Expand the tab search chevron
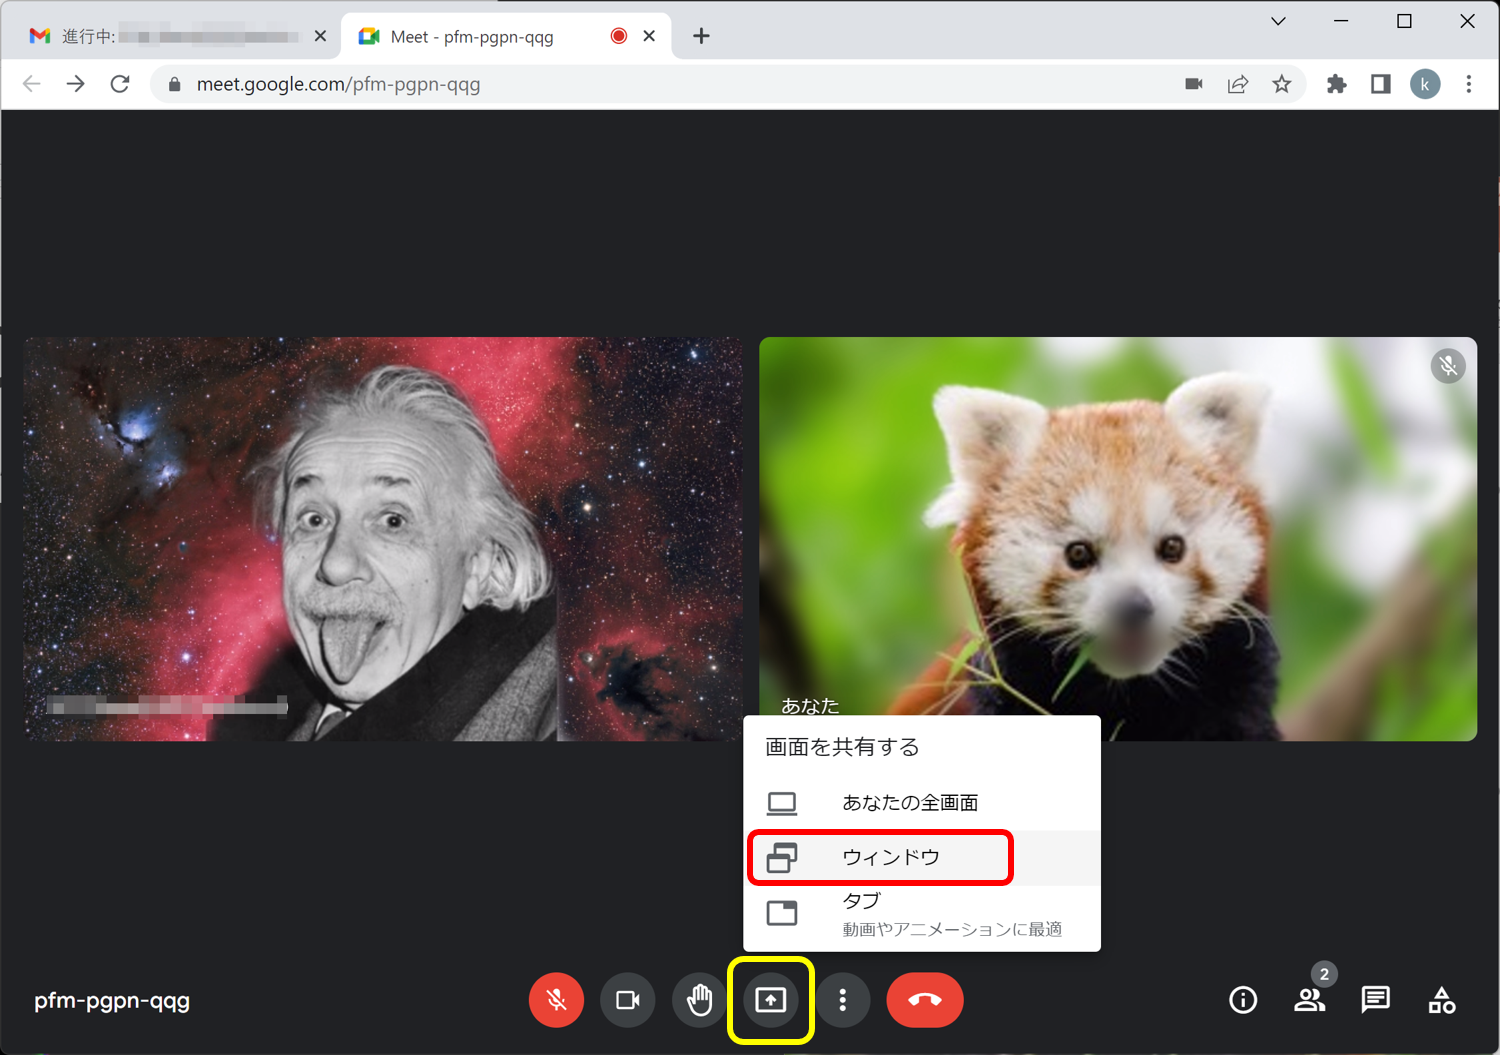The height and width of the screenshot is (1055, 1500). (x=1278, y=21)
